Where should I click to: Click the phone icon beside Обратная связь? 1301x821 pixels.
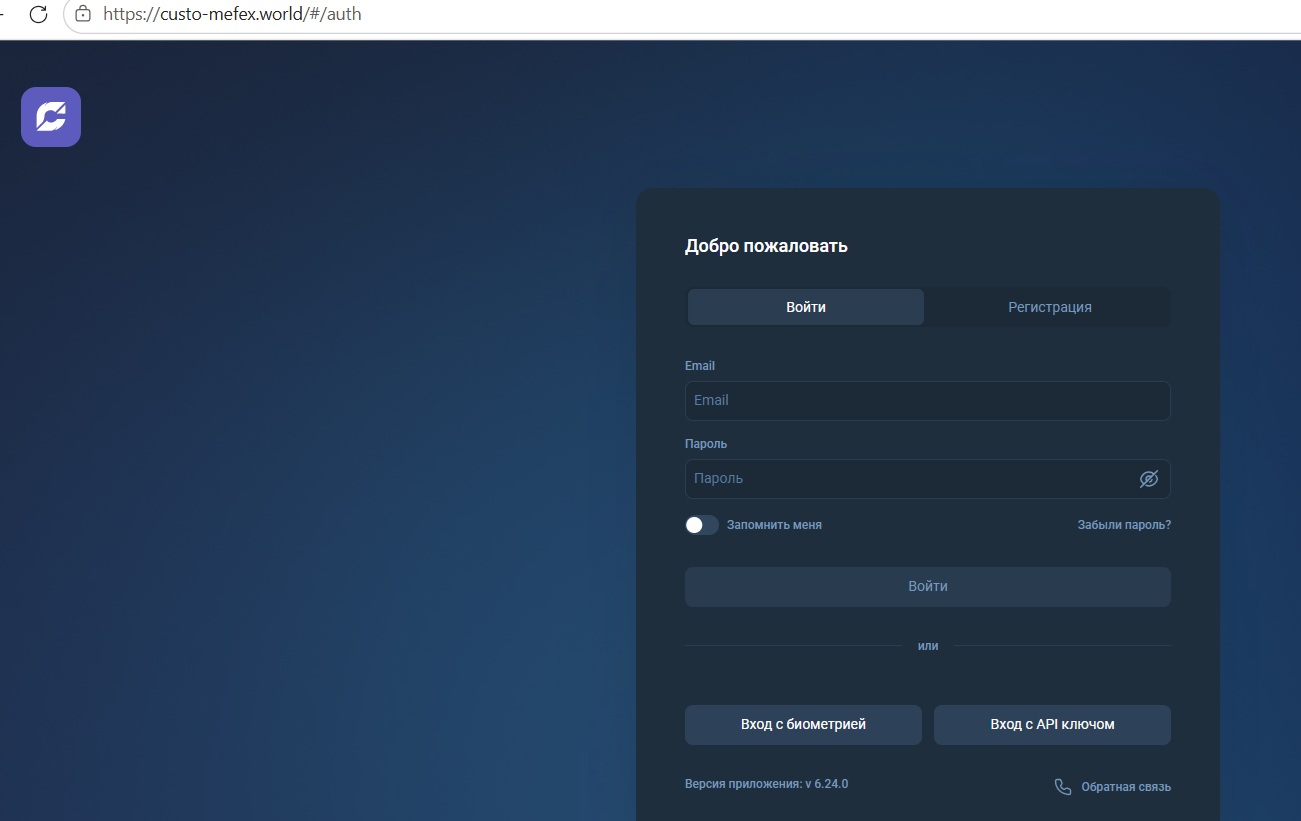pyautogui.click(x=1063, y=787)
